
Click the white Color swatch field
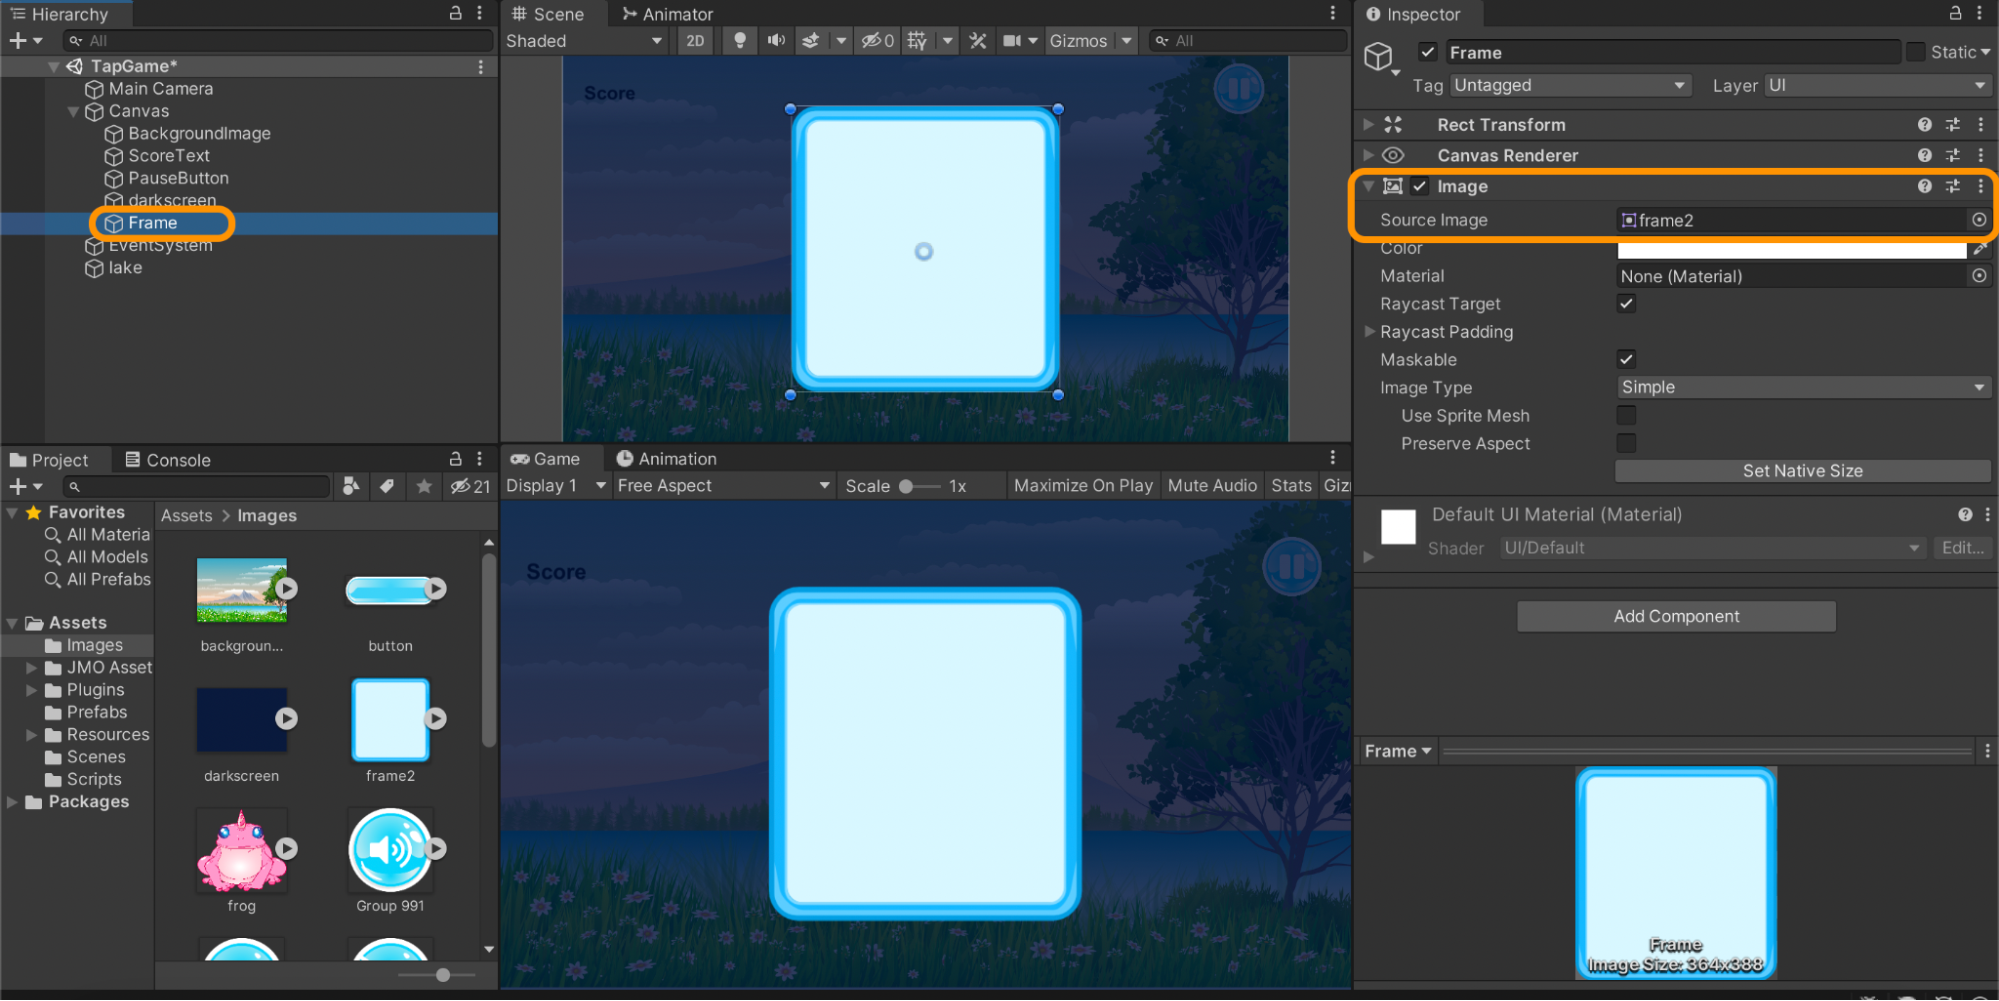click(1791, 250)
